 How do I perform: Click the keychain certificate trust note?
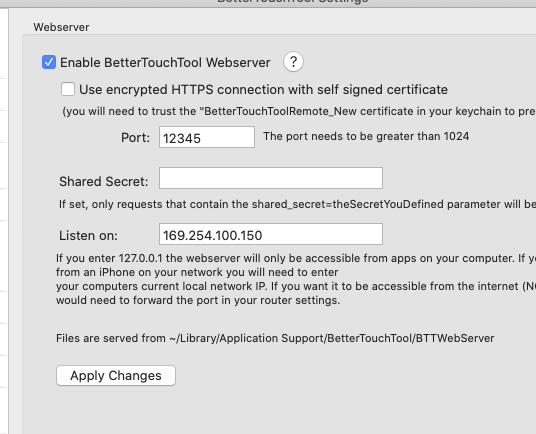(299, 111)
